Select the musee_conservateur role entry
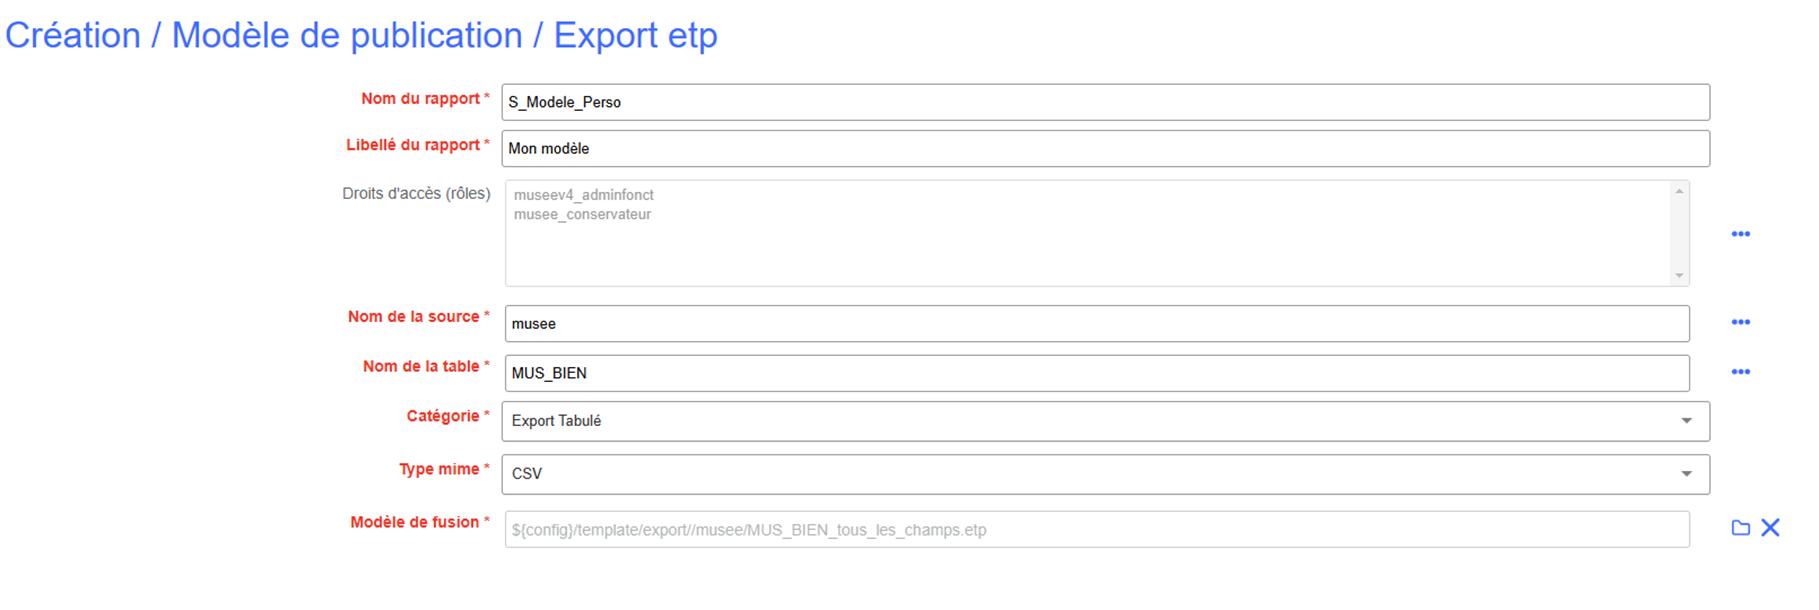The image size is (1819, 610). (582, 214)
